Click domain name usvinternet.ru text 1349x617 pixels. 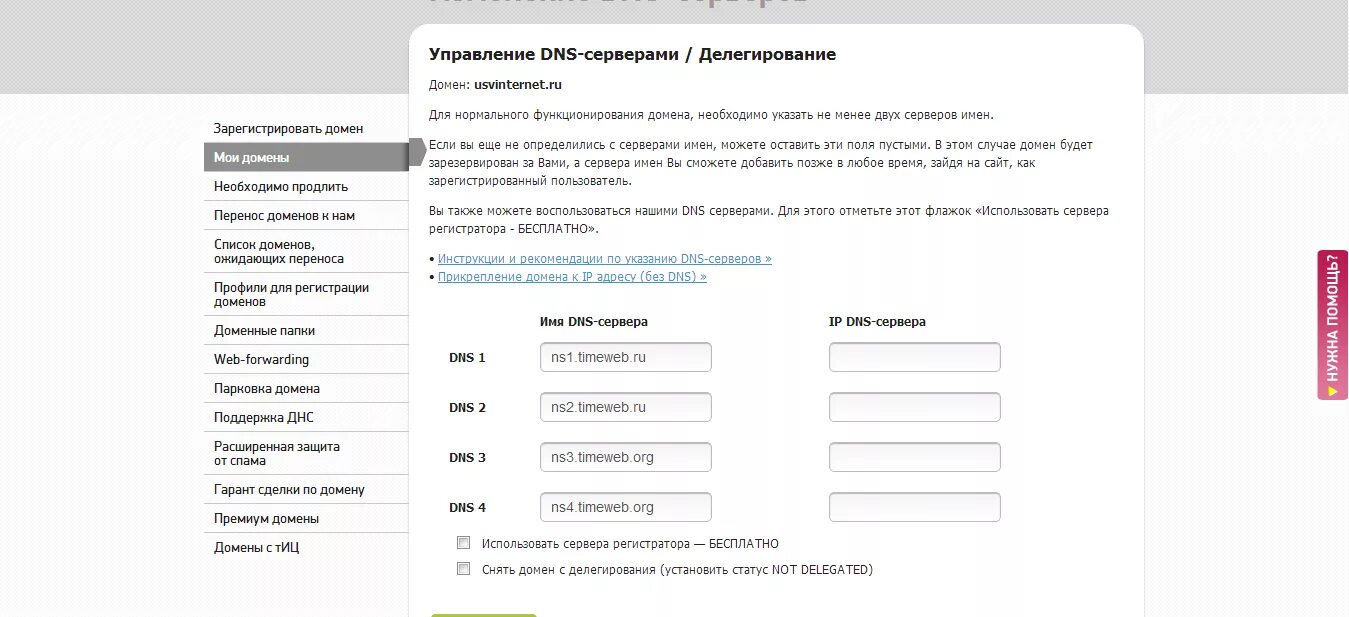518,85
